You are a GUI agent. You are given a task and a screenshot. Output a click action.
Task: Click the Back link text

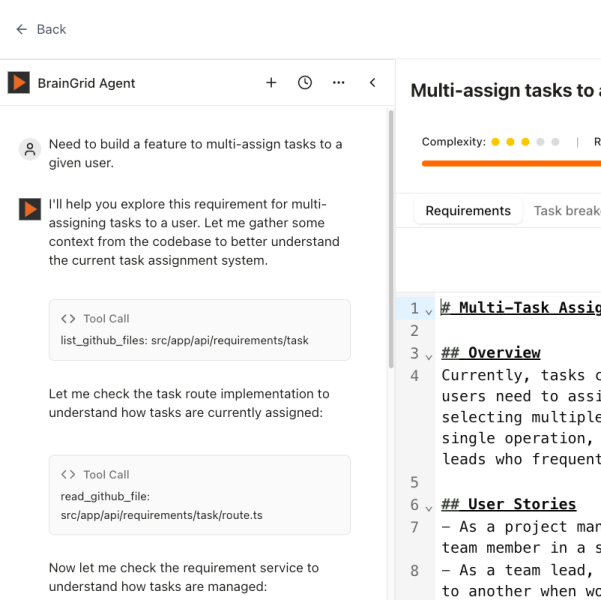tap(51, 29)
